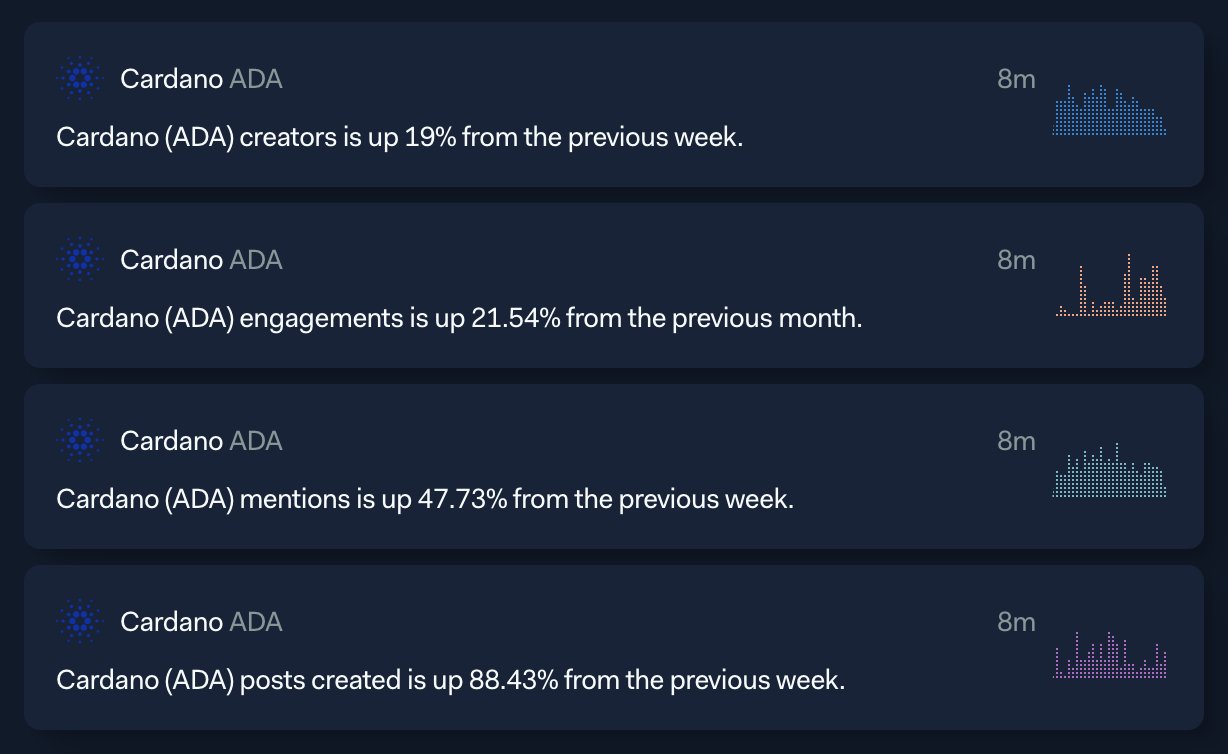Open the "creators is up 19%" alert text

click(400, 138)
